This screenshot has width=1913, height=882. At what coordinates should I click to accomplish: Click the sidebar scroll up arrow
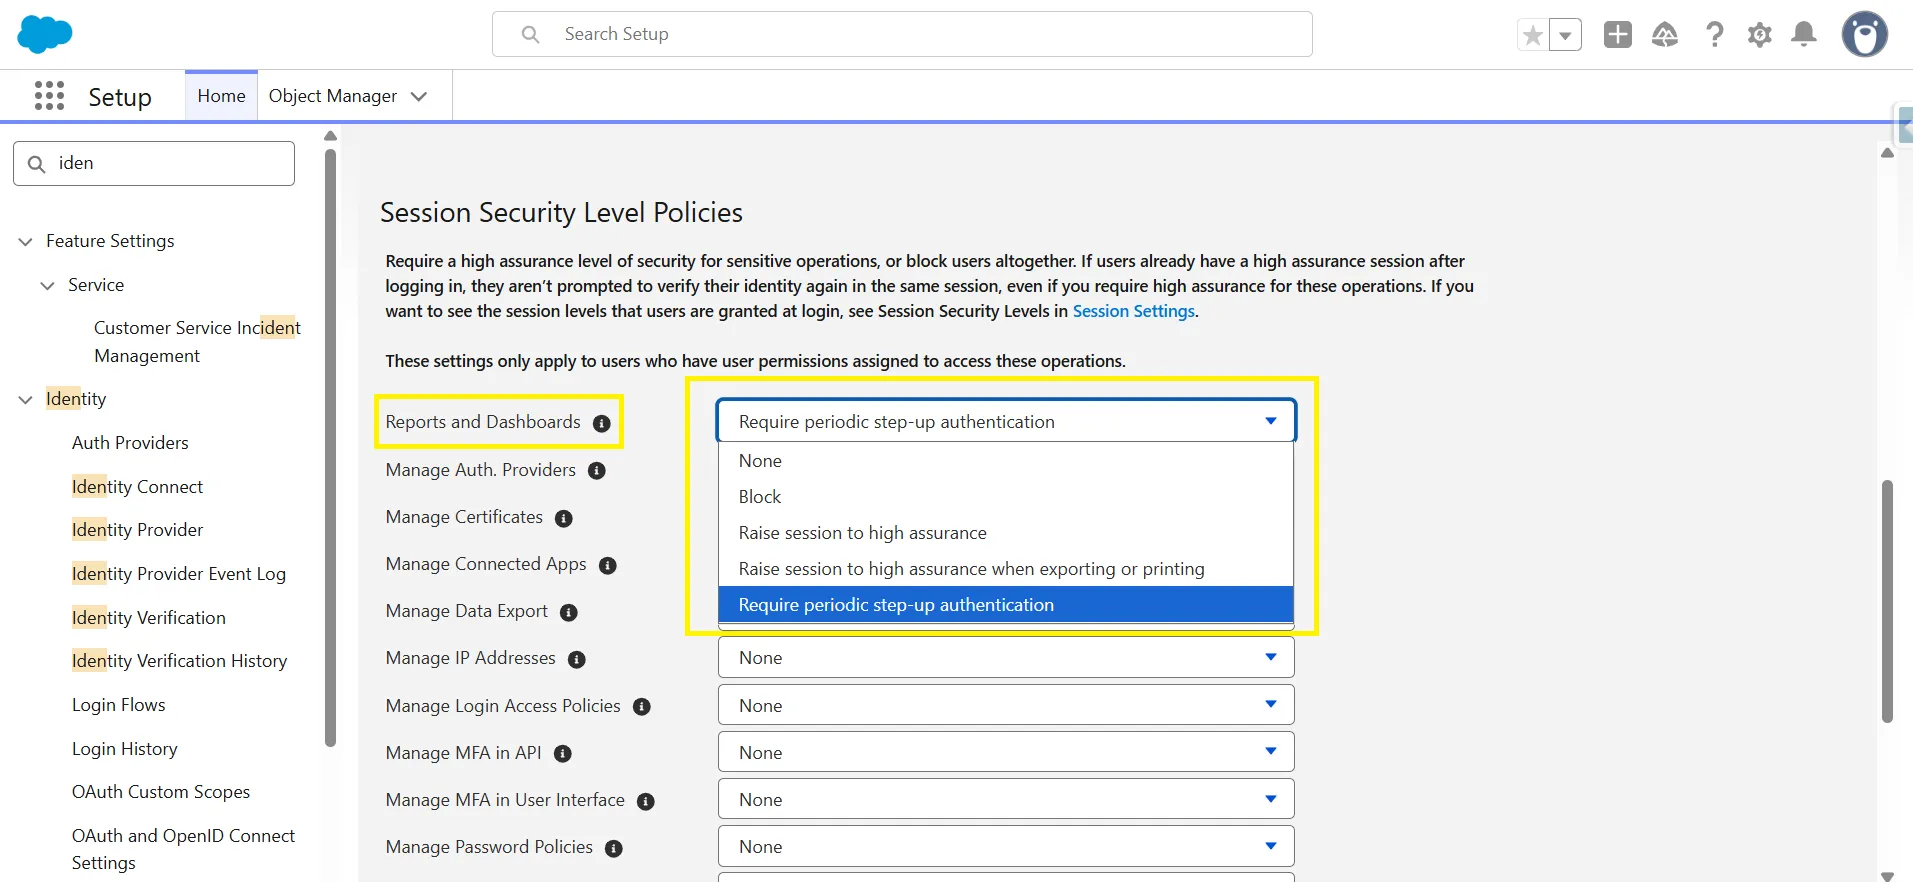(330, 136)
